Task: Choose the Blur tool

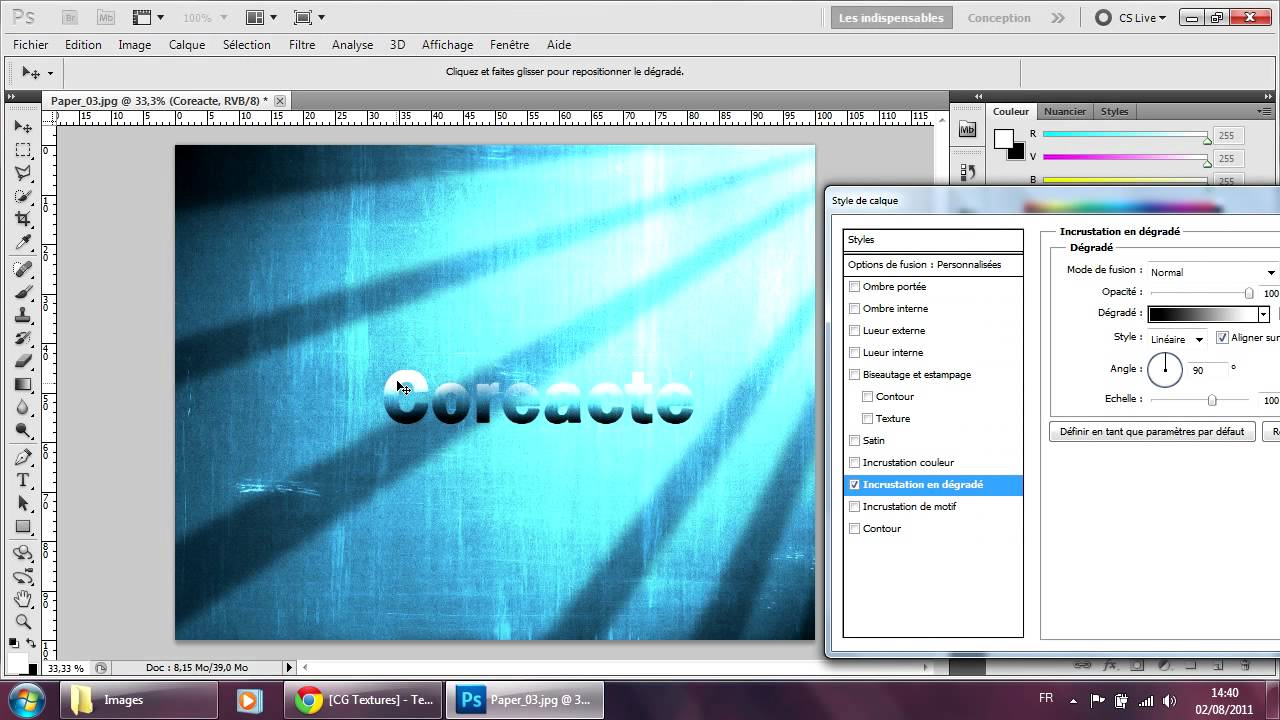Action: 23,407
